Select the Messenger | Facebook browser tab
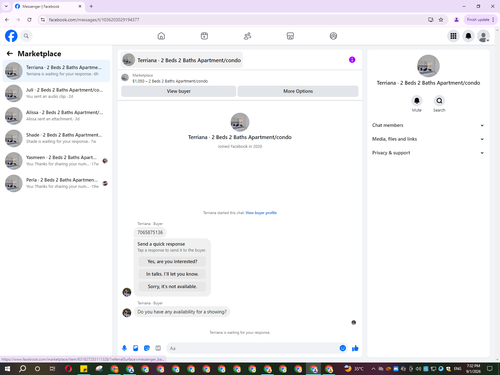The height and width of the screenshot is (375, 500). pyautogui.click(x=48, y=6)
